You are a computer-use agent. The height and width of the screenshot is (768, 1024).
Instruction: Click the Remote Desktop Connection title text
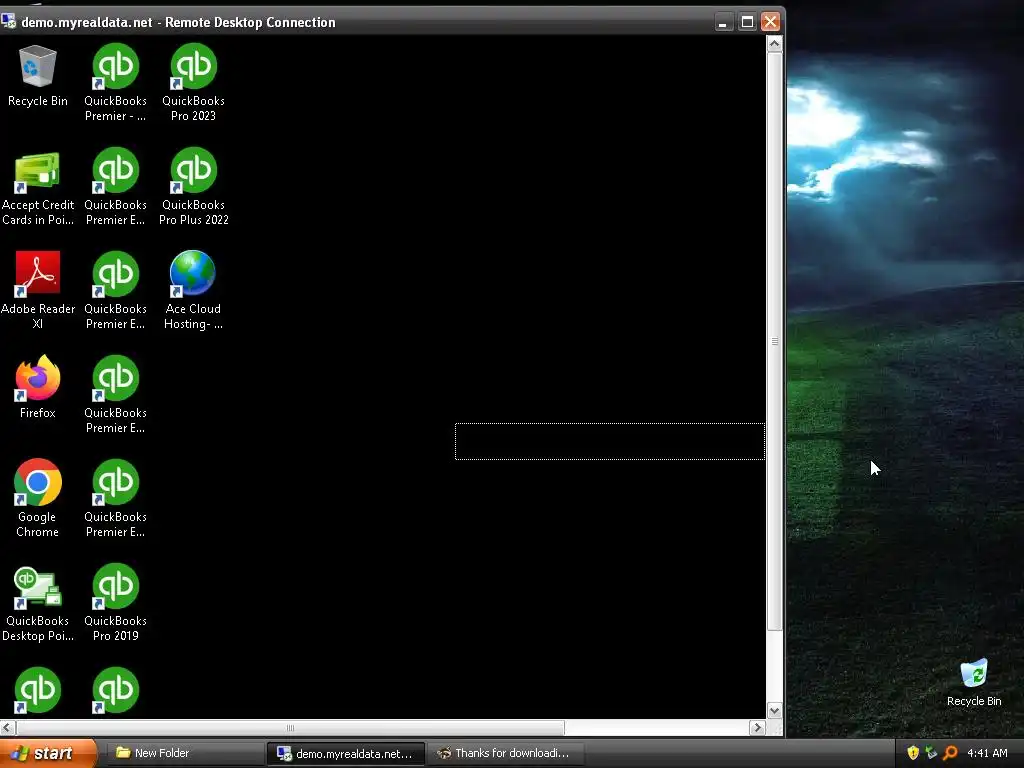click(x=178, y=22)
